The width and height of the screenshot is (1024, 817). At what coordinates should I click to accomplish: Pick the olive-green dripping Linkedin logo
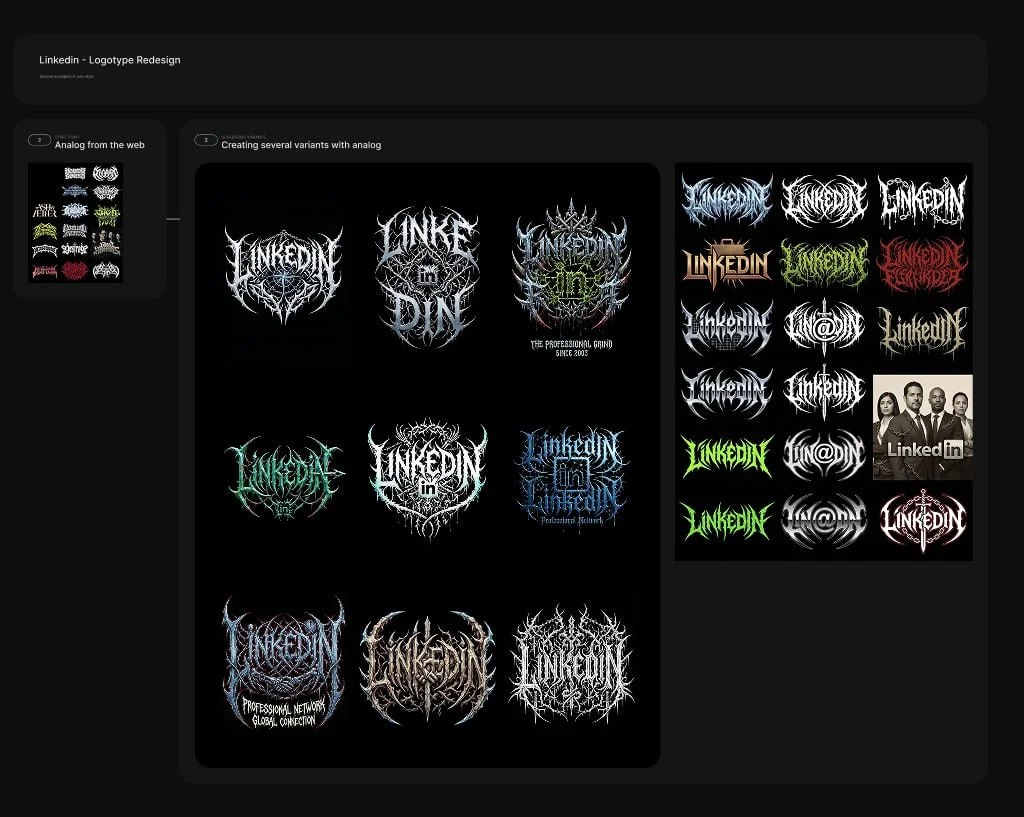point(824,264)
